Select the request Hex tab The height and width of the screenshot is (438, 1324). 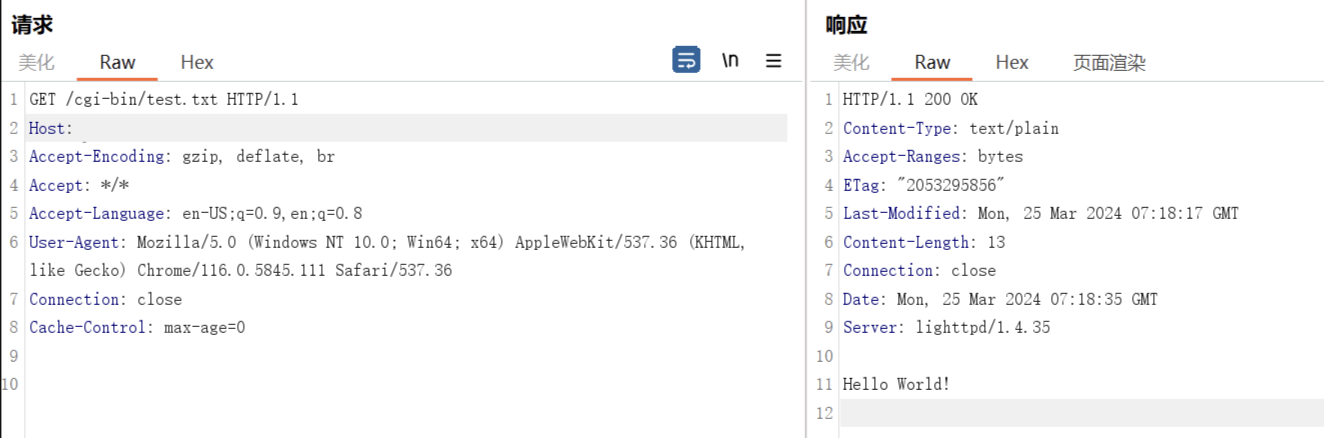pos(197,62)
